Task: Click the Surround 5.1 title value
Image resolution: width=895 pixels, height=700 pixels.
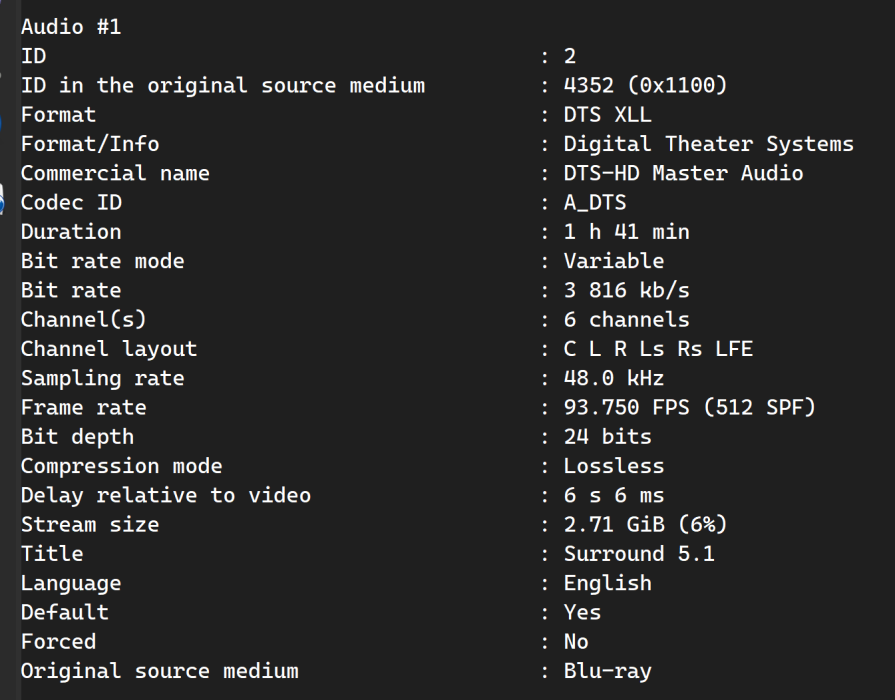Action: pos(639,554)
